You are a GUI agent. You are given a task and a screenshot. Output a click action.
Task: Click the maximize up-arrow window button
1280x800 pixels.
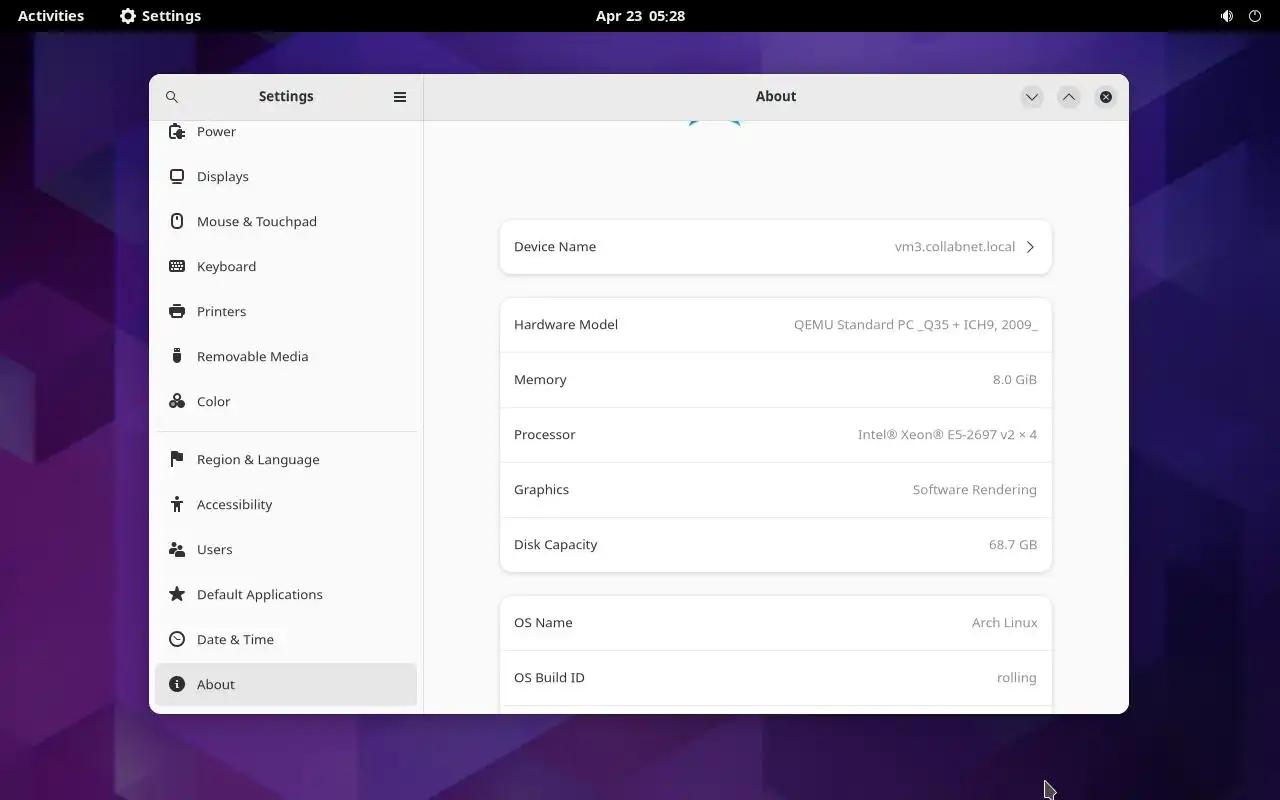tap(1069, 97)
